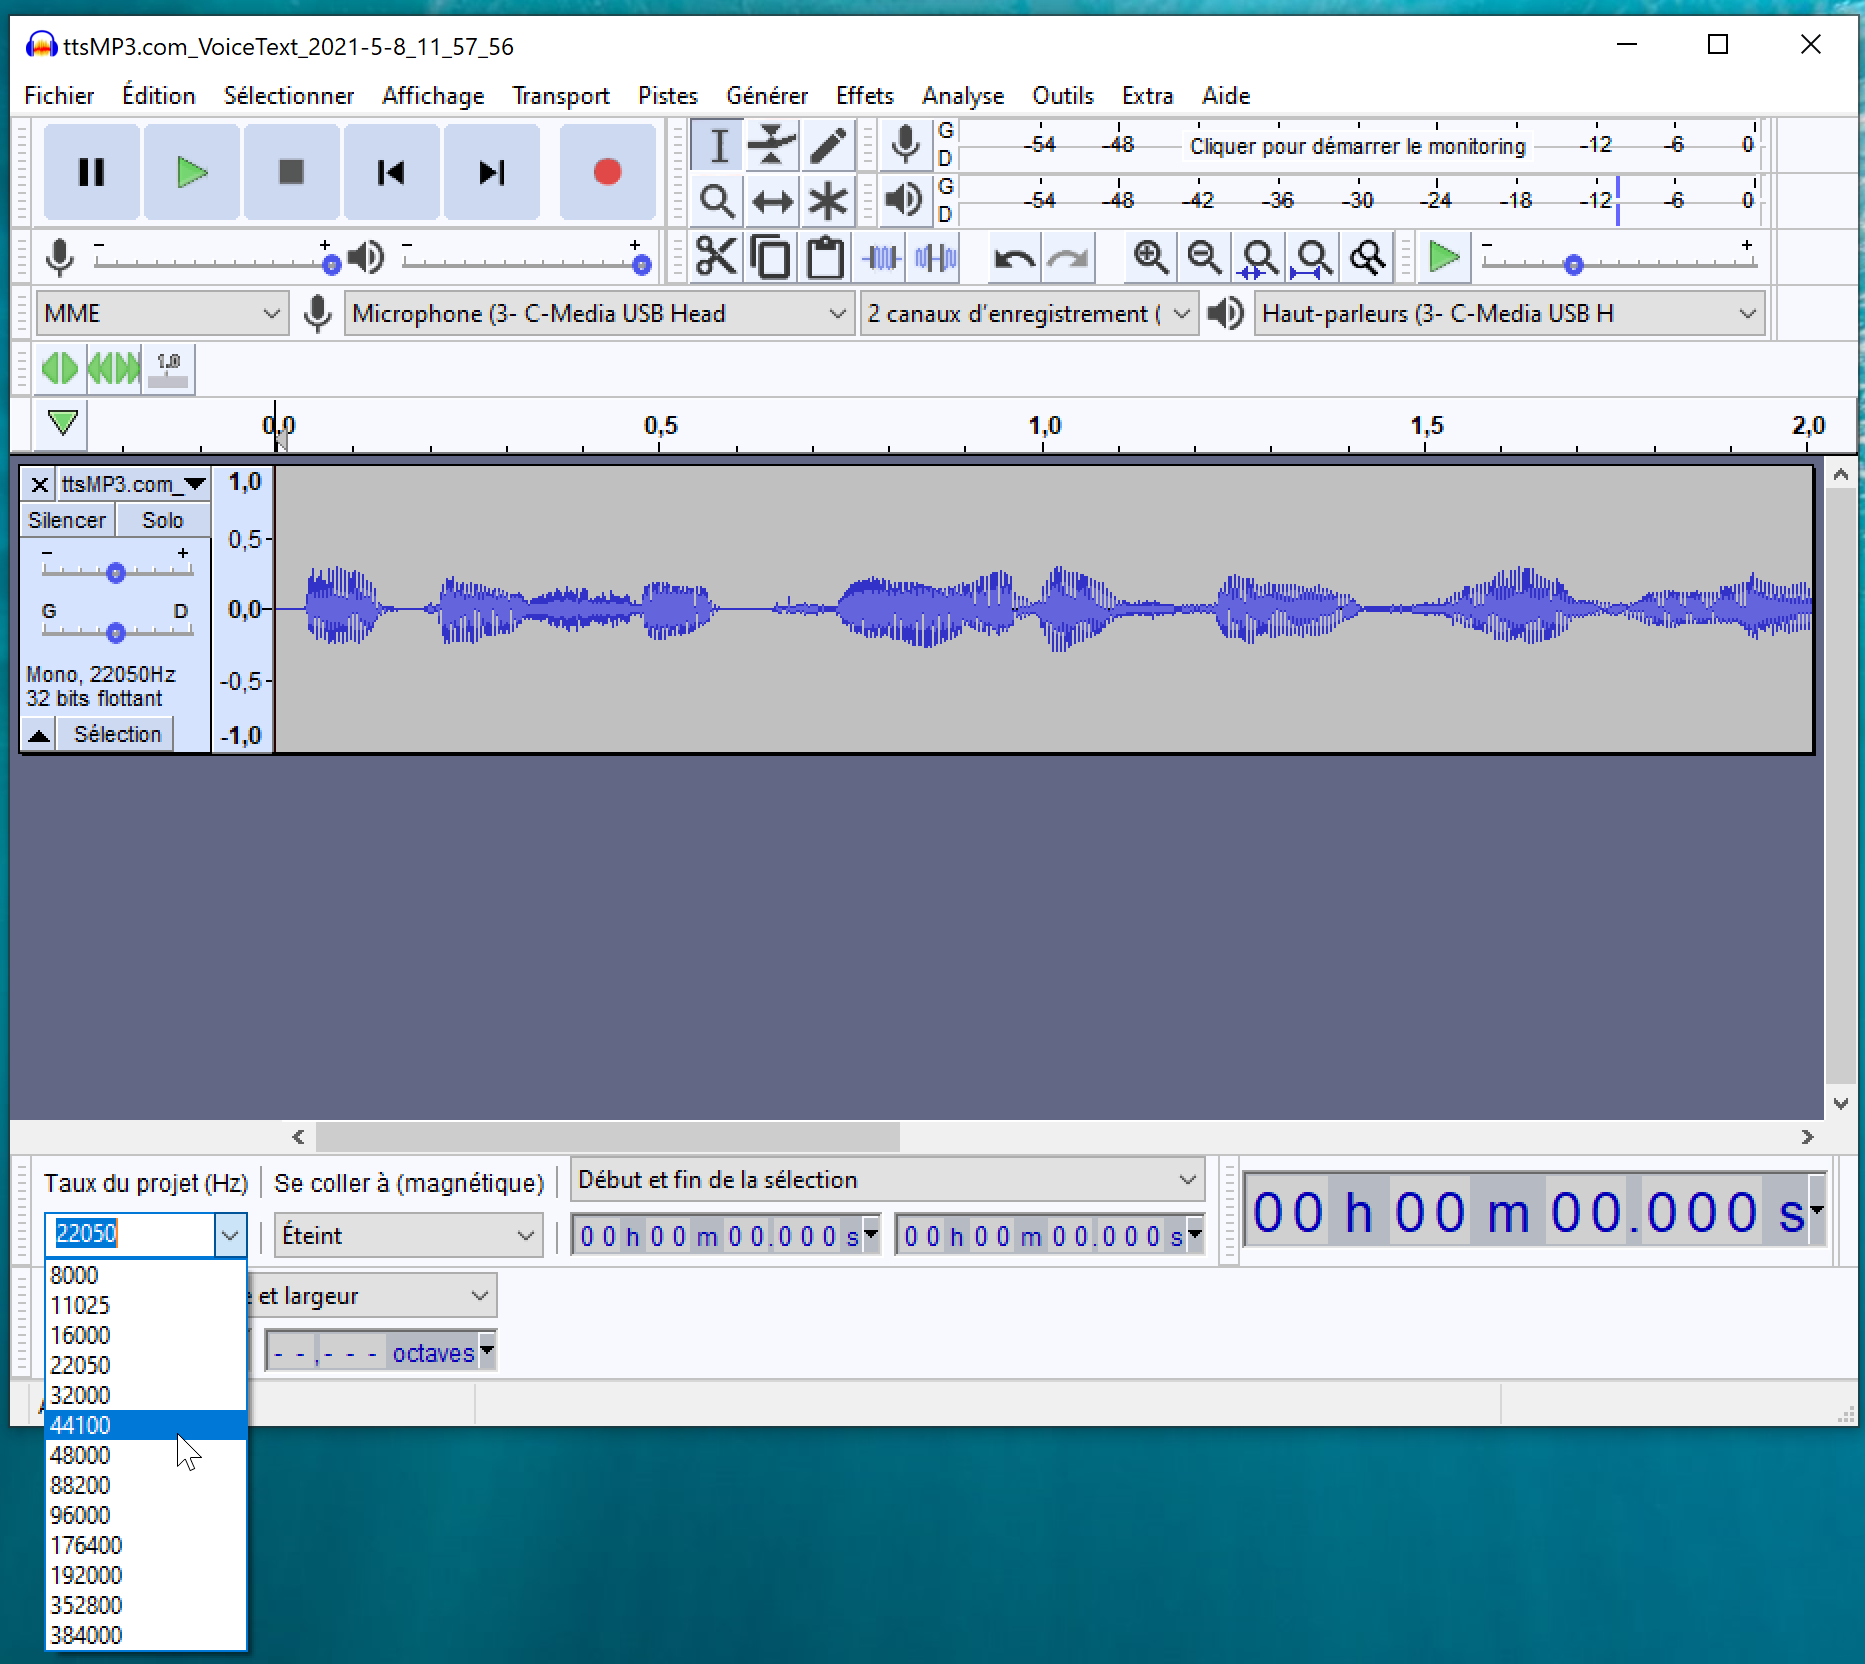Undo the last action

1012,257
